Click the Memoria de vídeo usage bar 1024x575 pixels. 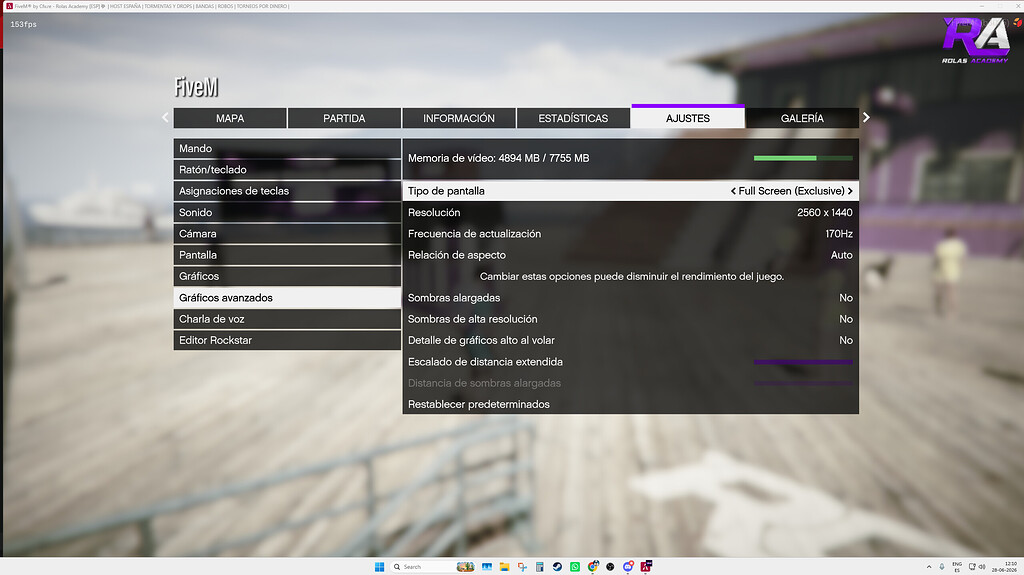click(x=803, y=158)
